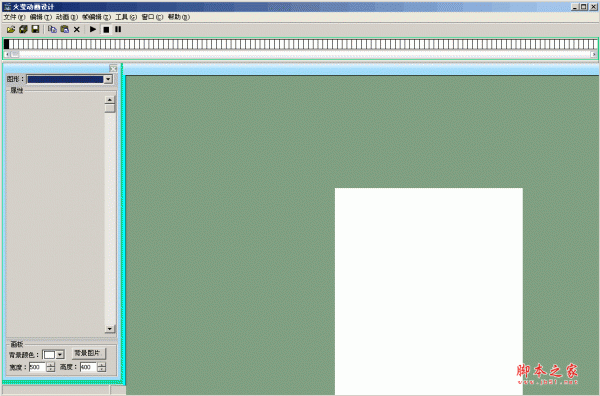Click the timeline scrollbar right arrow

coord(593,55)
